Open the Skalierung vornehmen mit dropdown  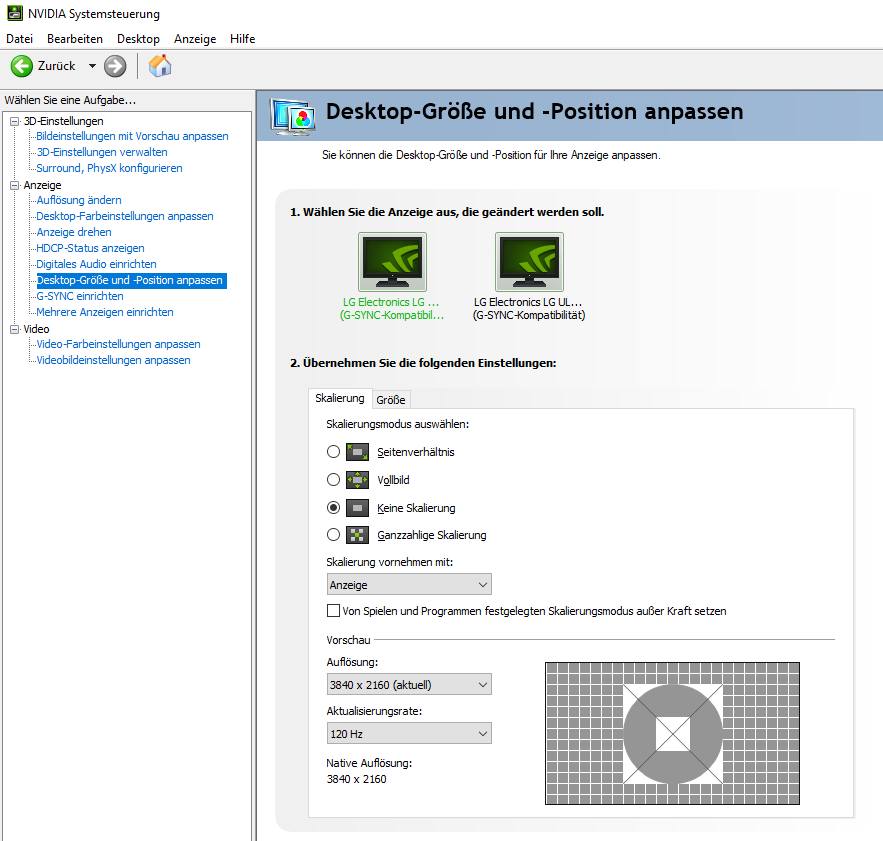point(409,585)
